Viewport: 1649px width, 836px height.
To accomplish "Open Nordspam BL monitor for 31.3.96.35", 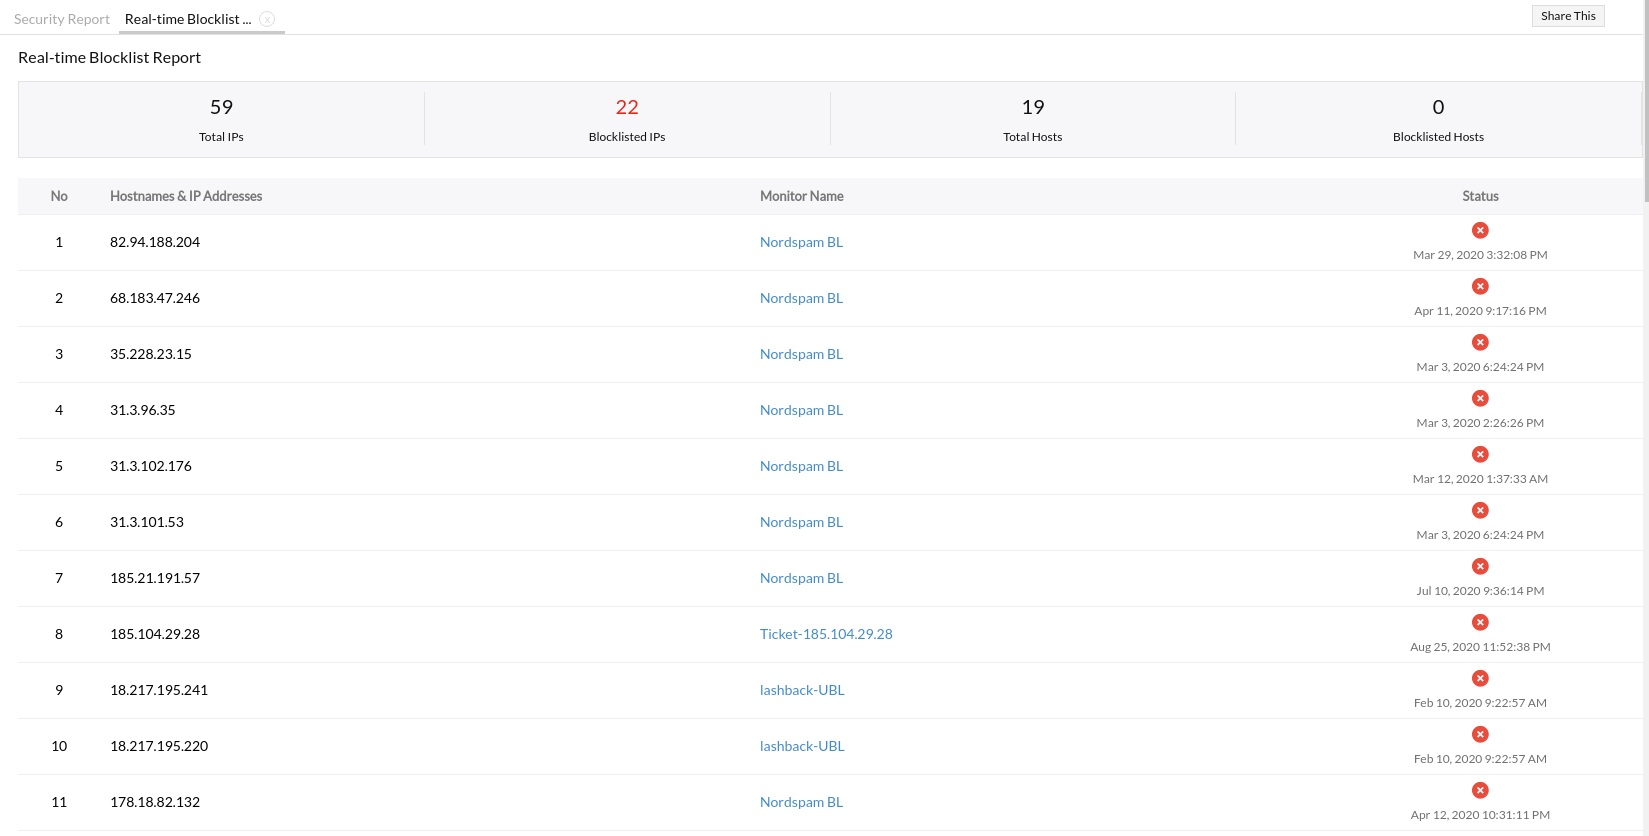I will 801,410.
